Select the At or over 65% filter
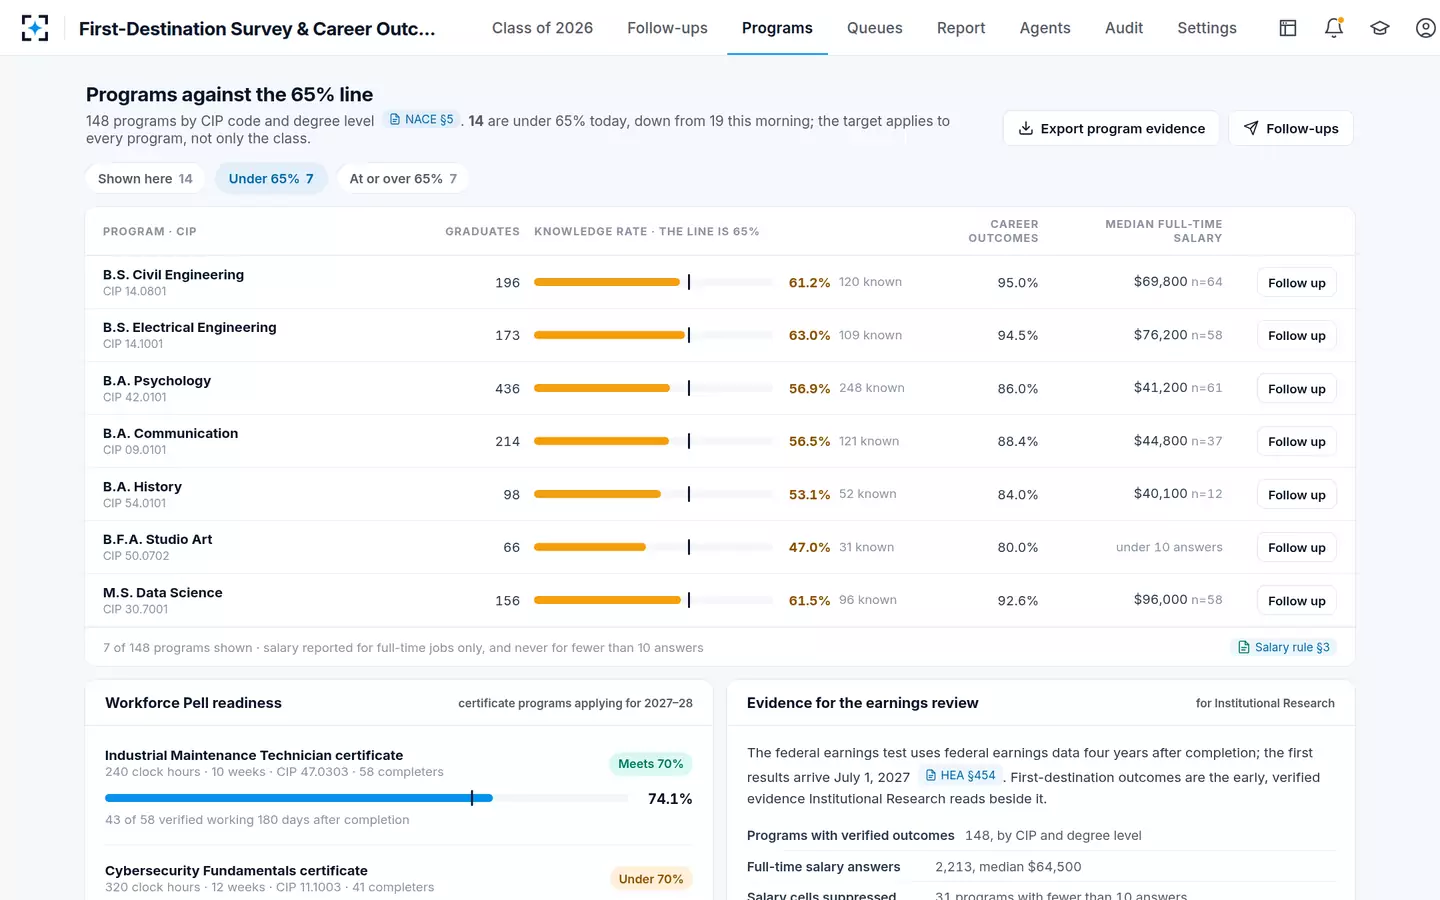This screenshot has width=1440, height=900. (403, 178)
